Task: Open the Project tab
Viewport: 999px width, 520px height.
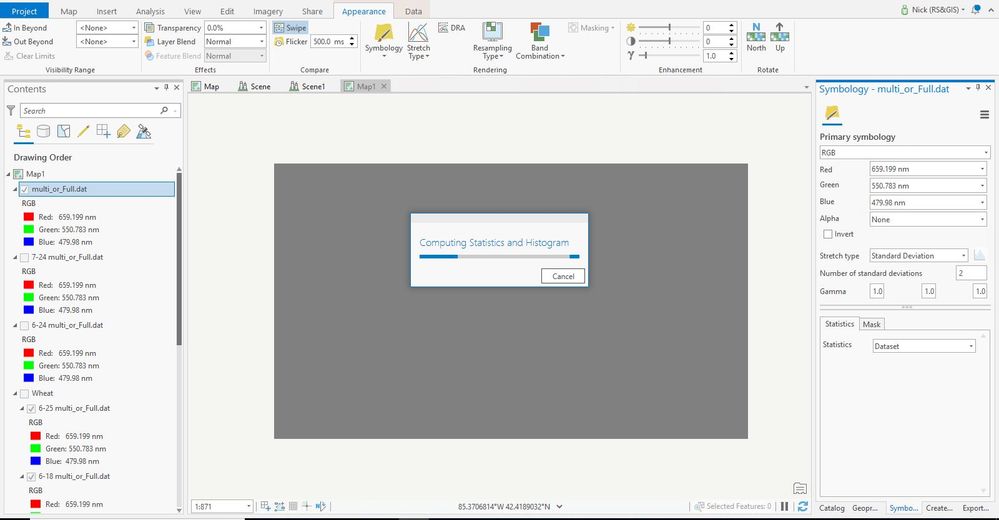Action: click(x=24, y=11)
